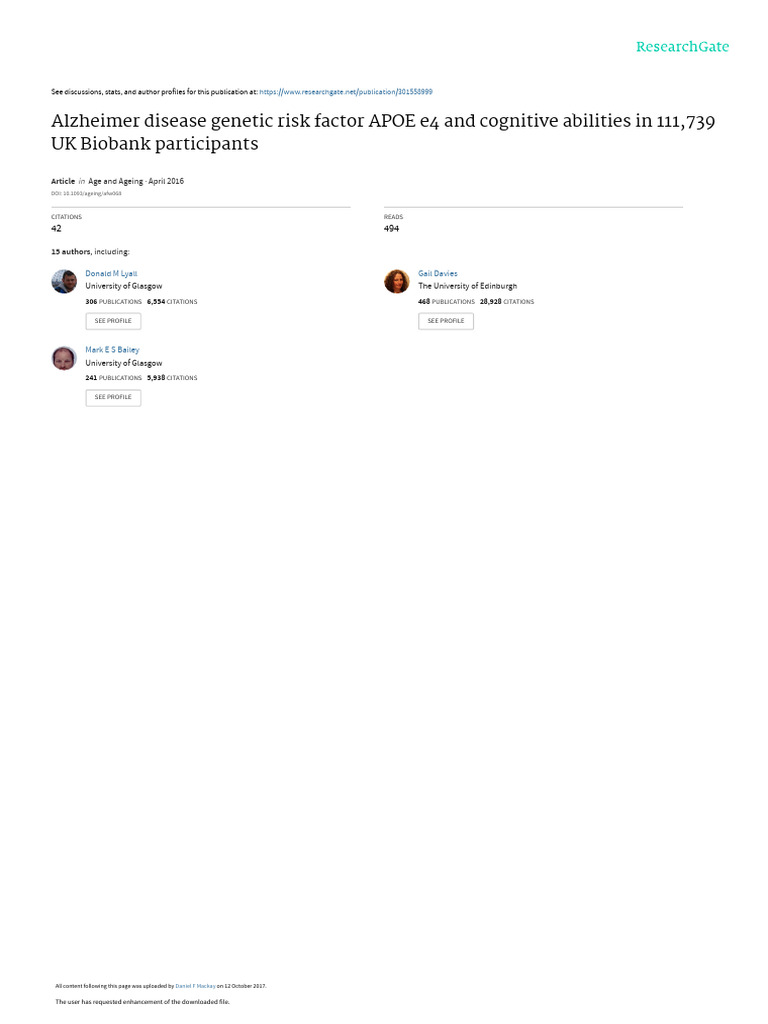
Task: Open the Gail Davies author name link
Action: (x=438, y=273)
